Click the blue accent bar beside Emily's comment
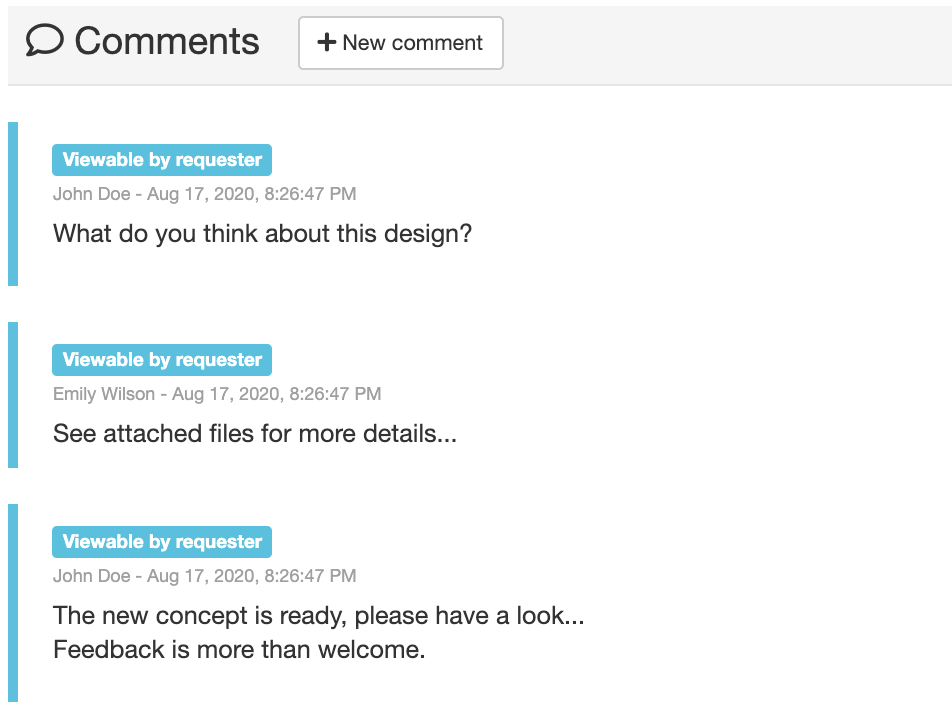Screen dimensions: 952x708 pos(13,394)
